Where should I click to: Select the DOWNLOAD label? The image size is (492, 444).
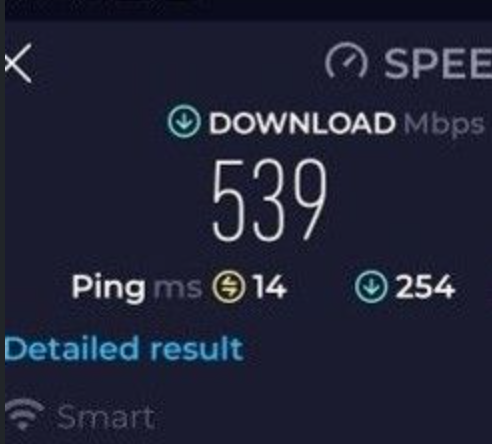pos(302,123)
